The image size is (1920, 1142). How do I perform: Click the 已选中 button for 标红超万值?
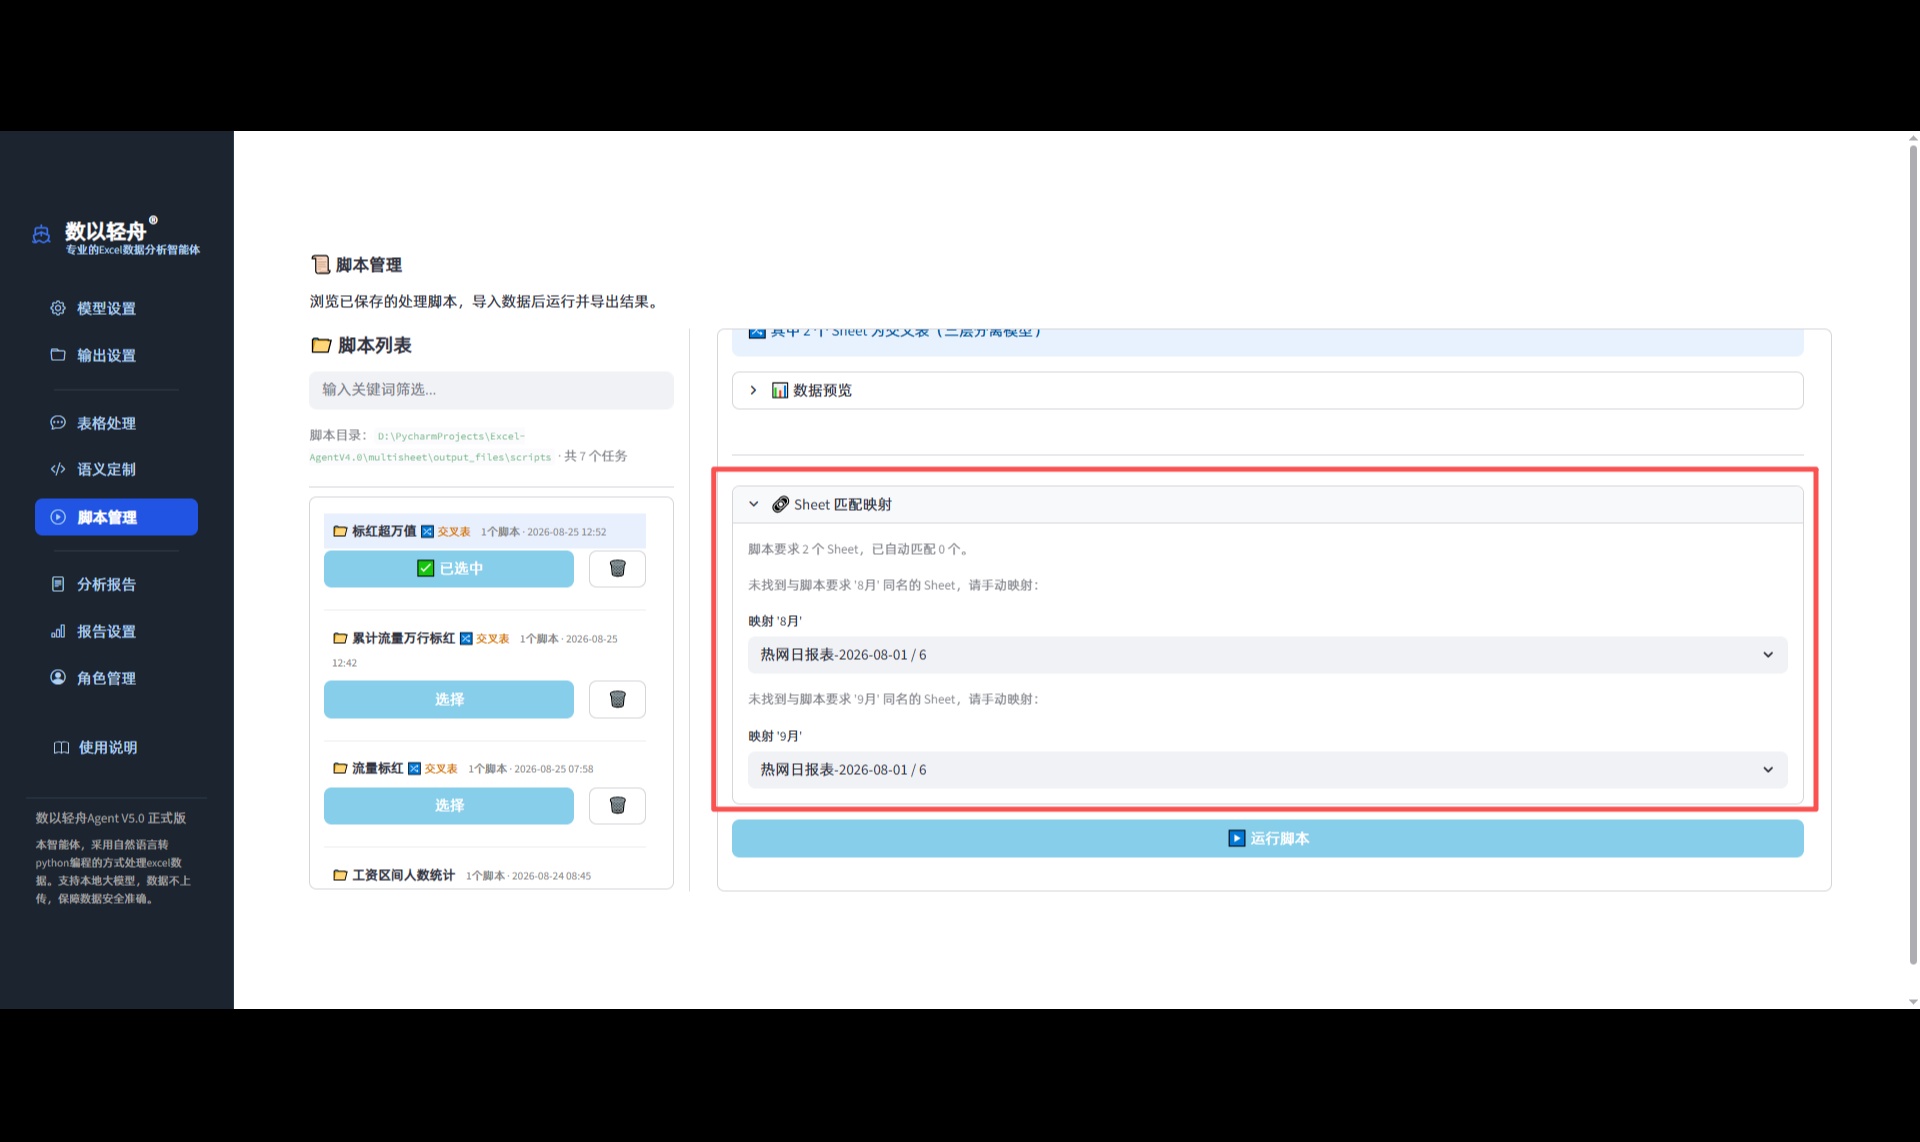448,568
